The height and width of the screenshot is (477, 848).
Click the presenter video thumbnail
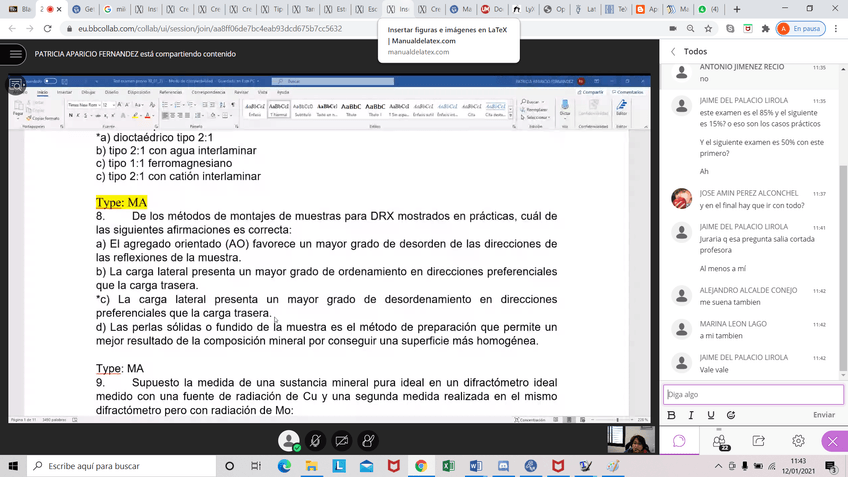tap(631, 439)
